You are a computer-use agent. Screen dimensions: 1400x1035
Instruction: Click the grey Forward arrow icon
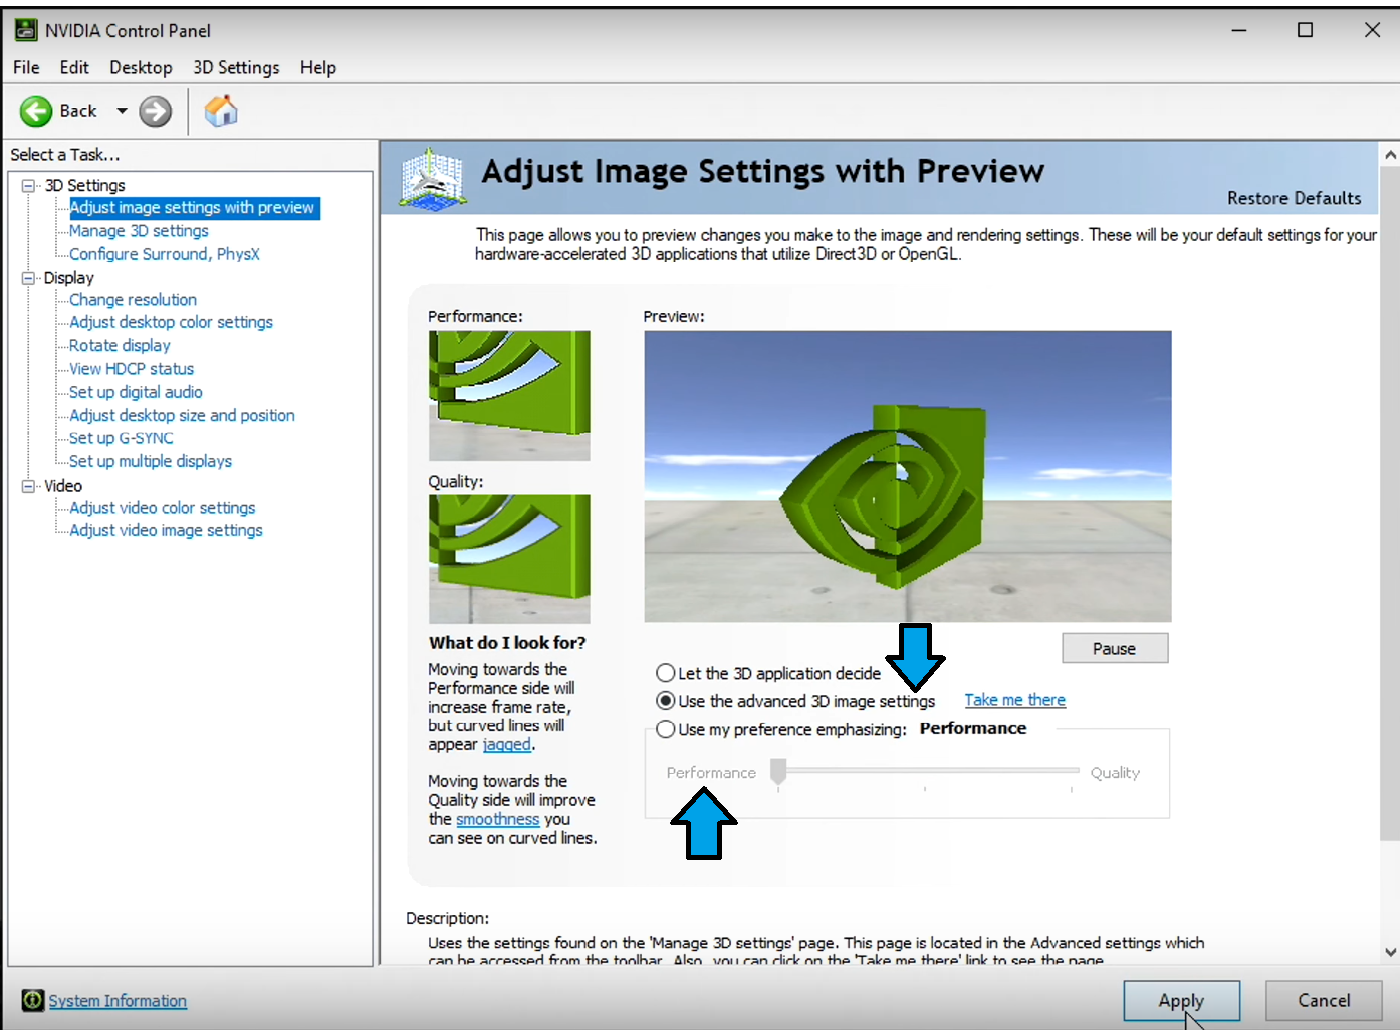(155, 111)
